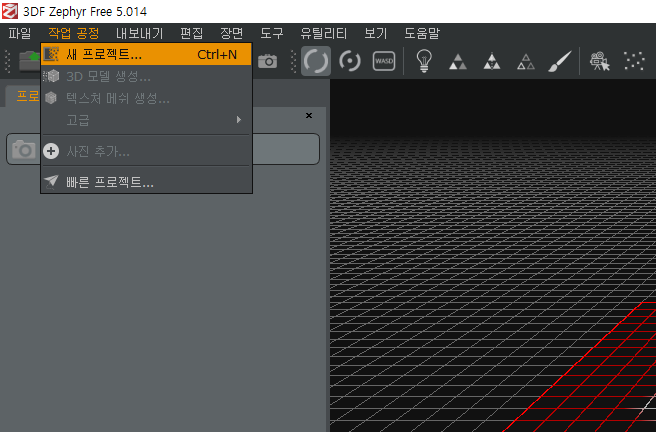Select the paintbrush tool icon
This screenshot has height=432, width=656.
(x=560, y=61)
